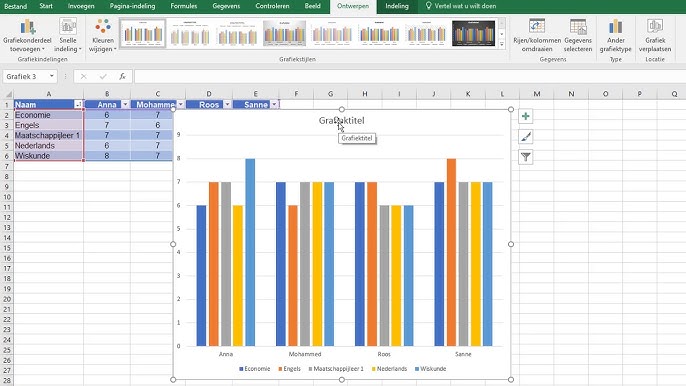Open the Sanne column filter dropdown
Image resolution: width=686 pixels, height=386 pixels.
click(x=274, y=104)
